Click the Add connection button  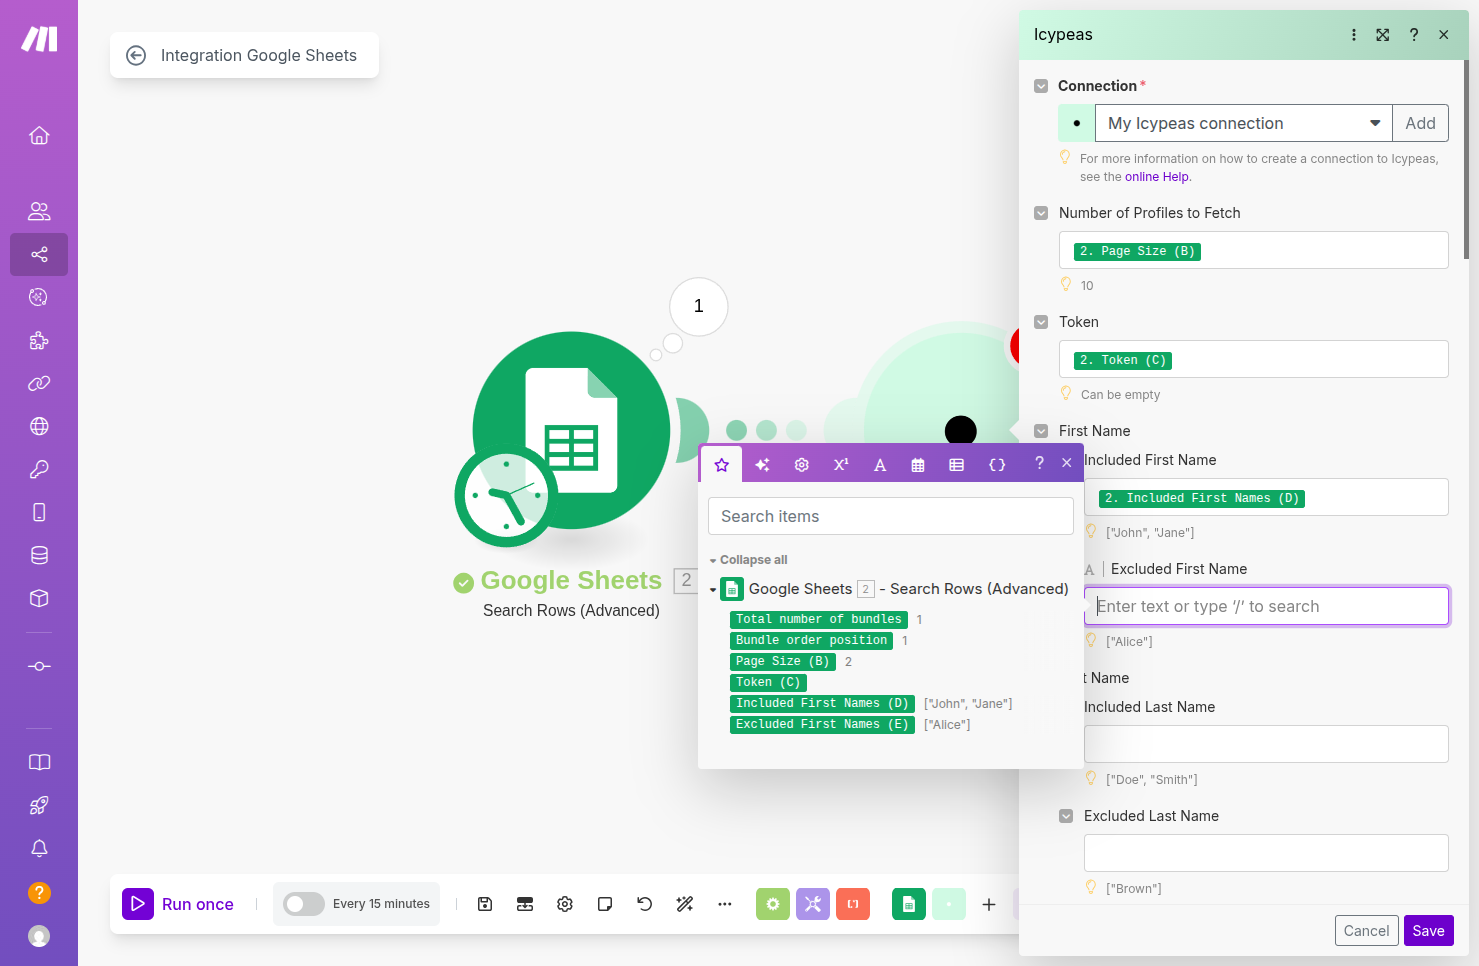(1420, 123)
